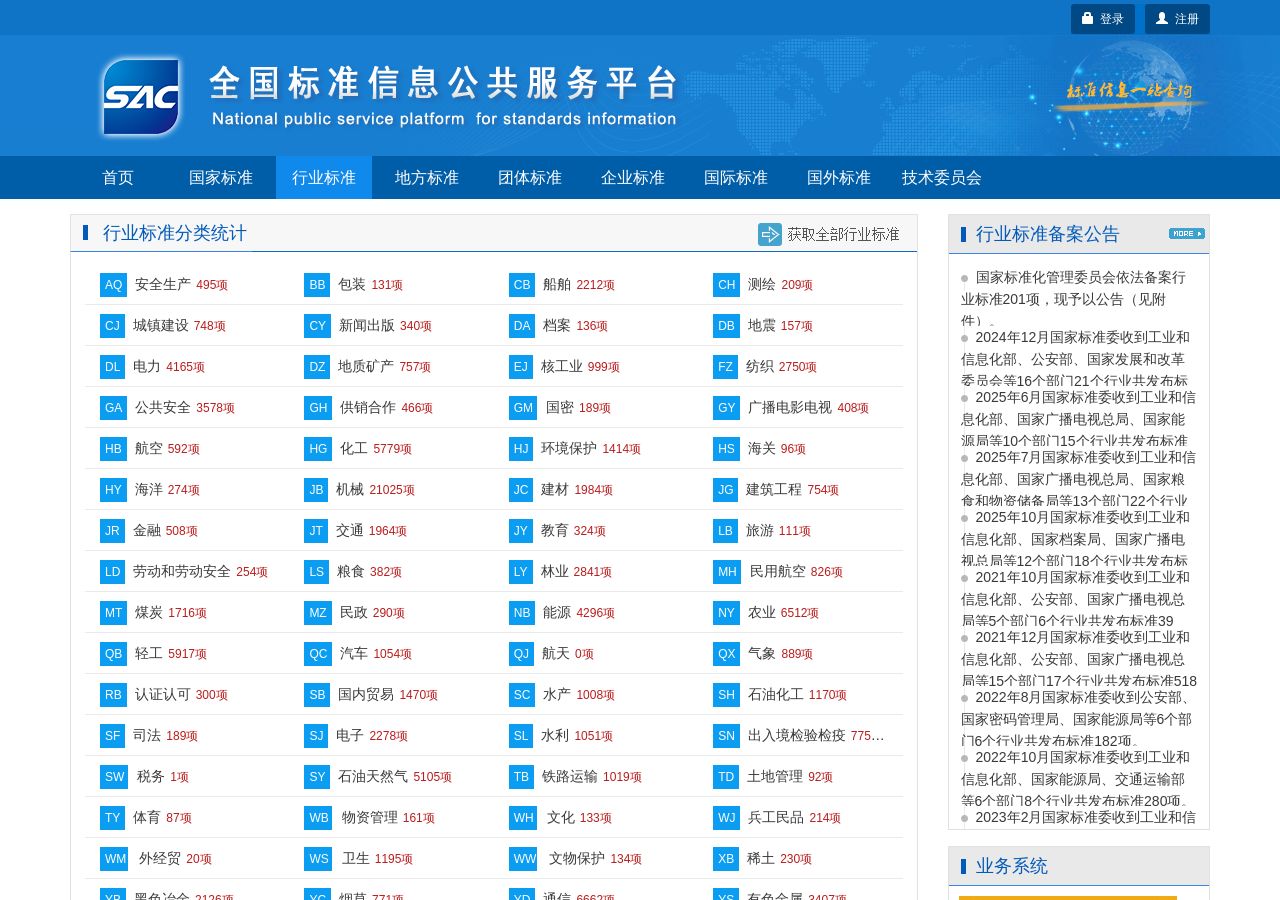The image size is (1280, 900).
Task: Click the HG code badge for 化工
Action: (x=318, y=449)
